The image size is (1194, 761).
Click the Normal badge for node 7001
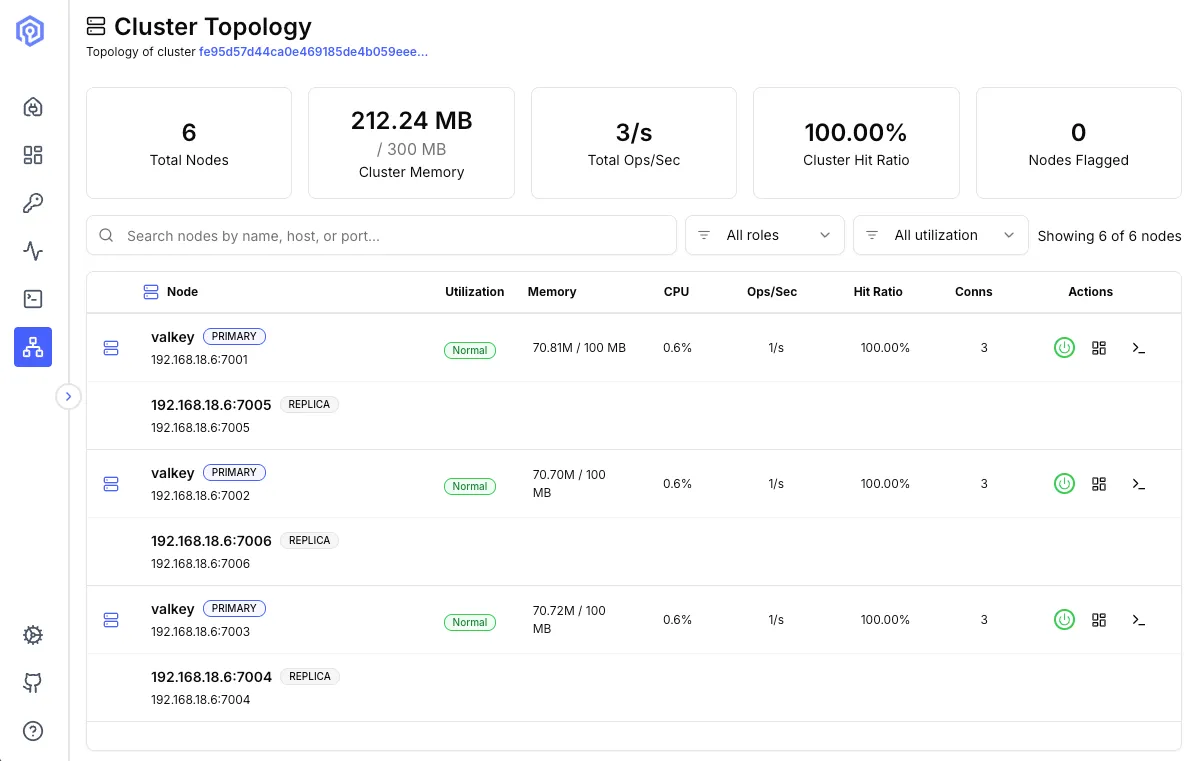[x=470, y=350]
